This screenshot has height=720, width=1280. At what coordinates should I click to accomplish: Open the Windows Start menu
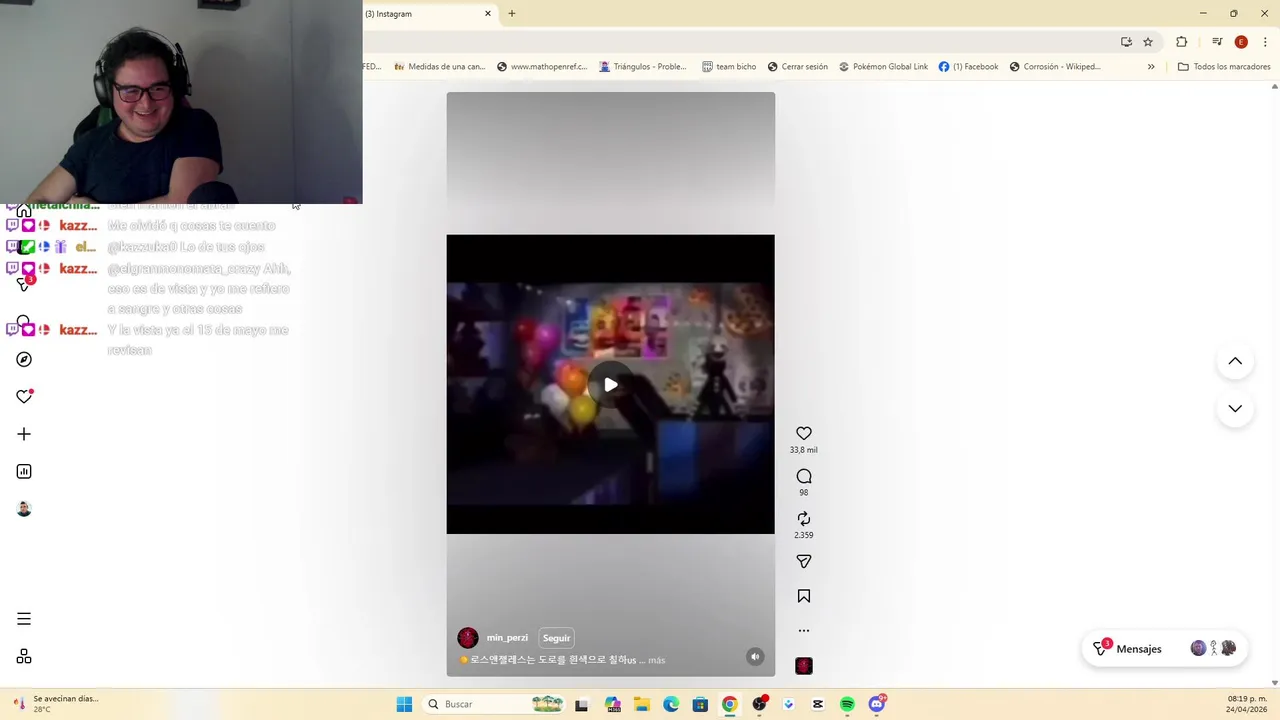point(404,704)
